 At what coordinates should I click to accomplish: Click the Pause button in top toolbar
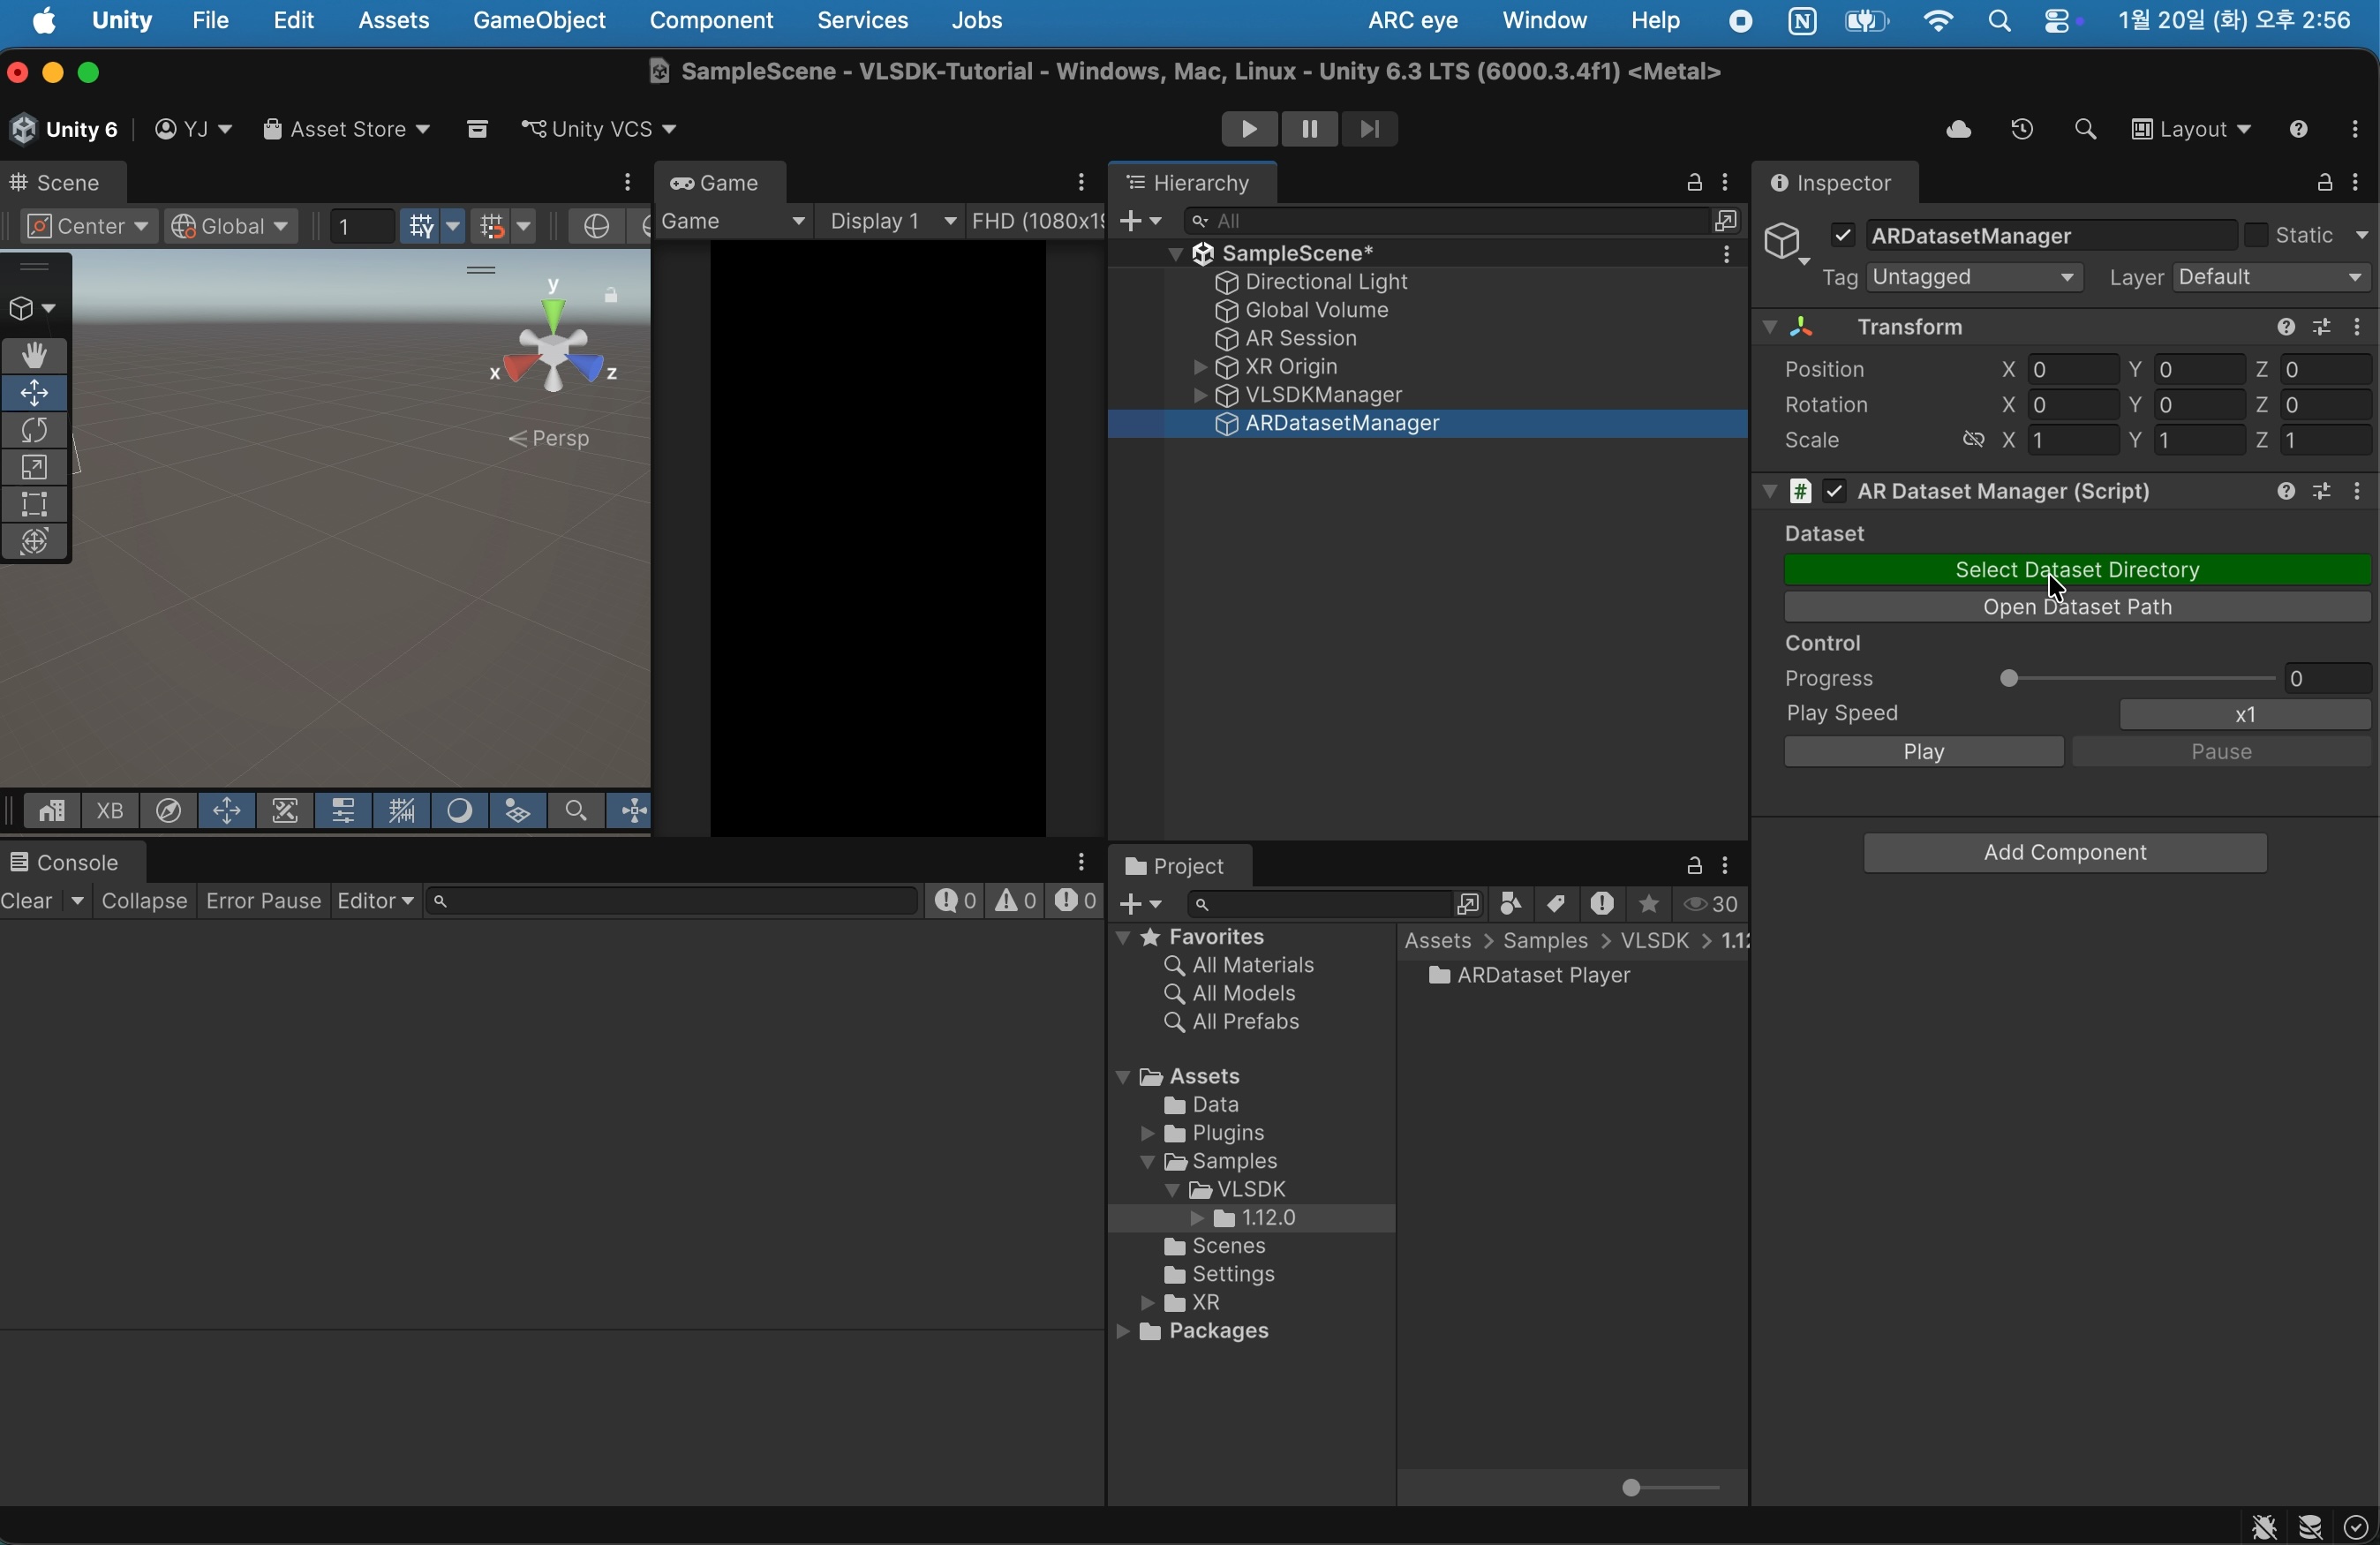(1309, 130)
